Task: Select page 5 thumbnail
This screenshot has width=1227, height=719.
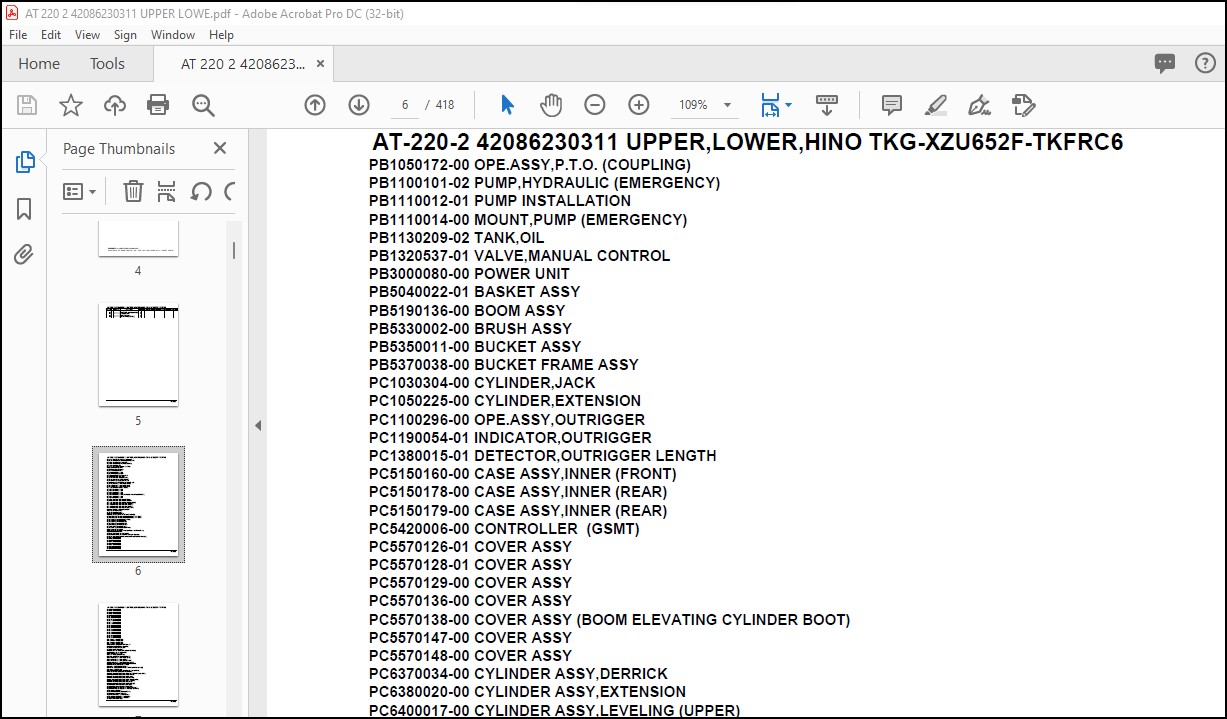Action: pyautogui.click(x=138, y=355)
